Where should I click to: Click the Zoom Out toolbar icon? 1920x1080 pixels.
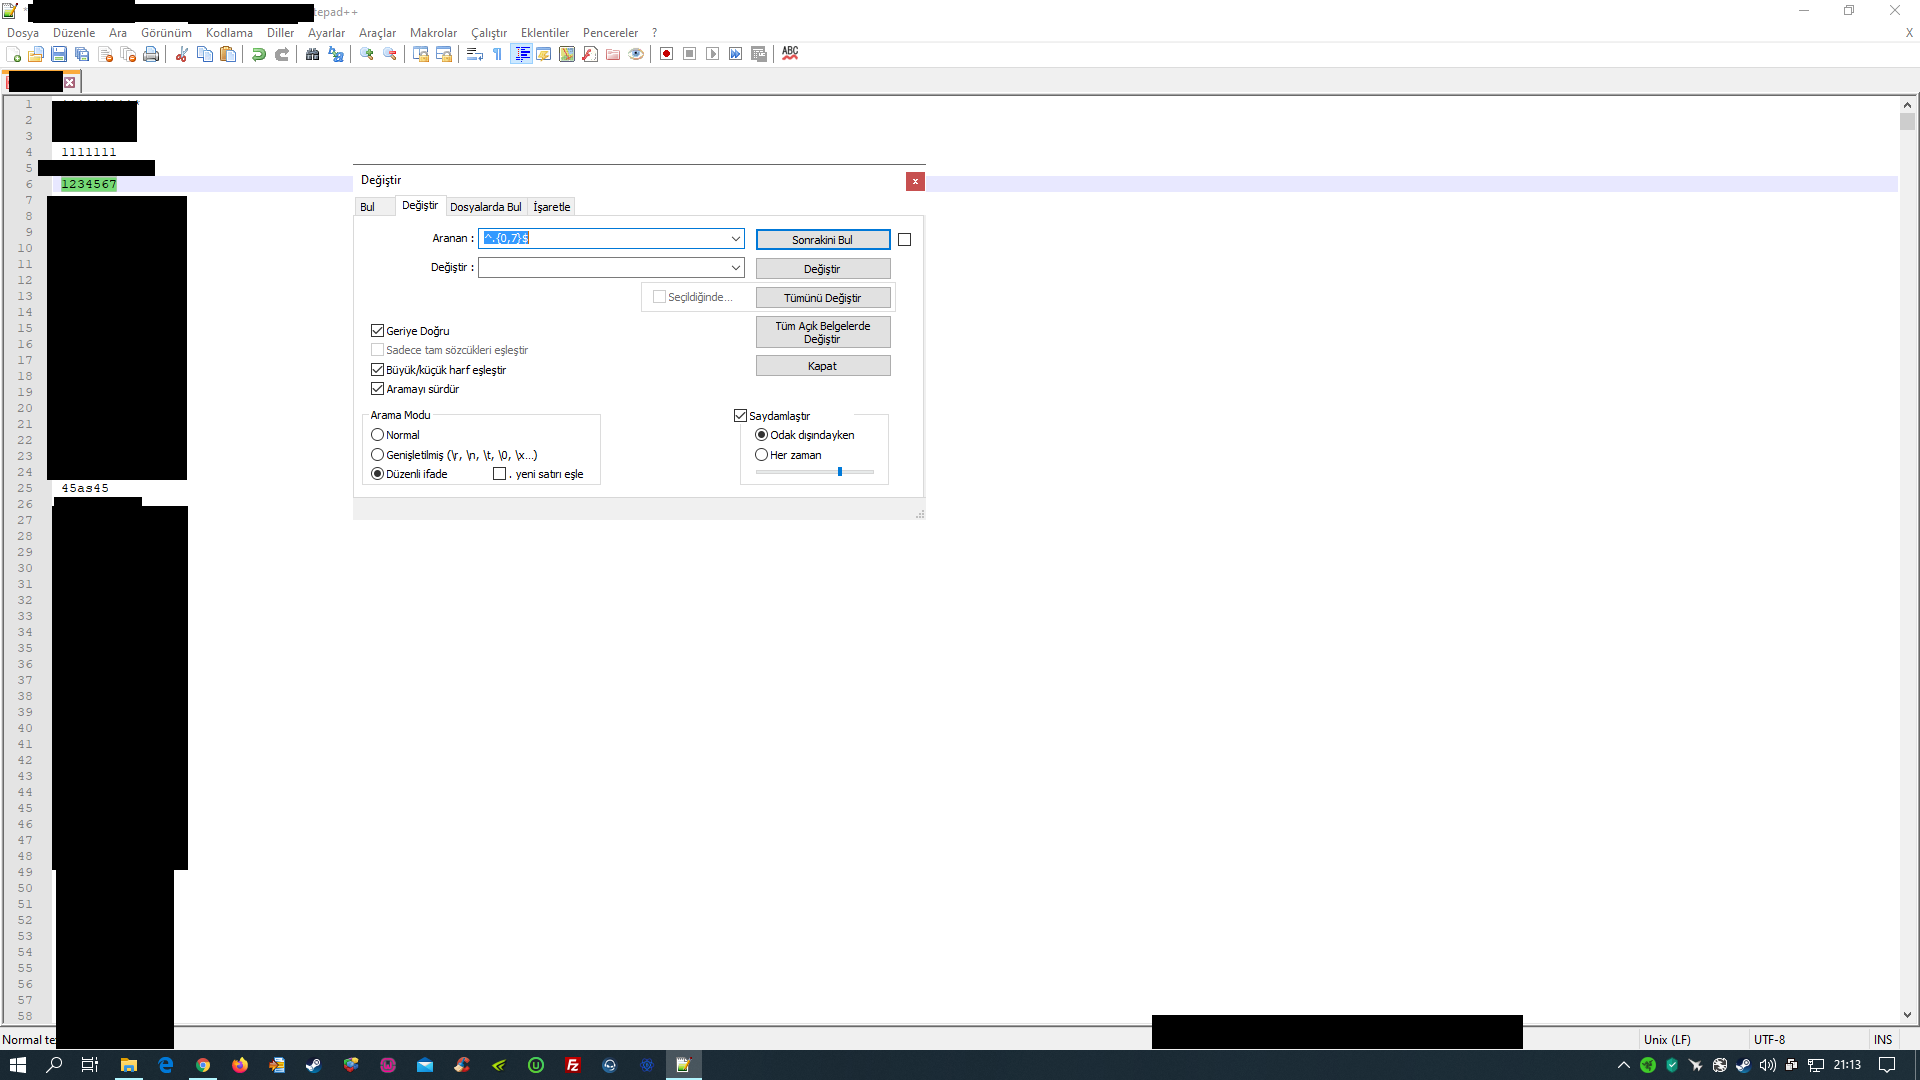[x=390, y=54]
